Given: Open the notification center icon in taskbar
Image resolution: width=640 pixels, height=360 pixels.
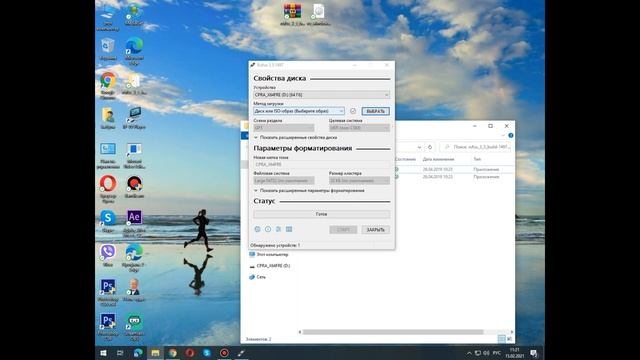Looking at the screenshot, I should (x=533, y=353).
